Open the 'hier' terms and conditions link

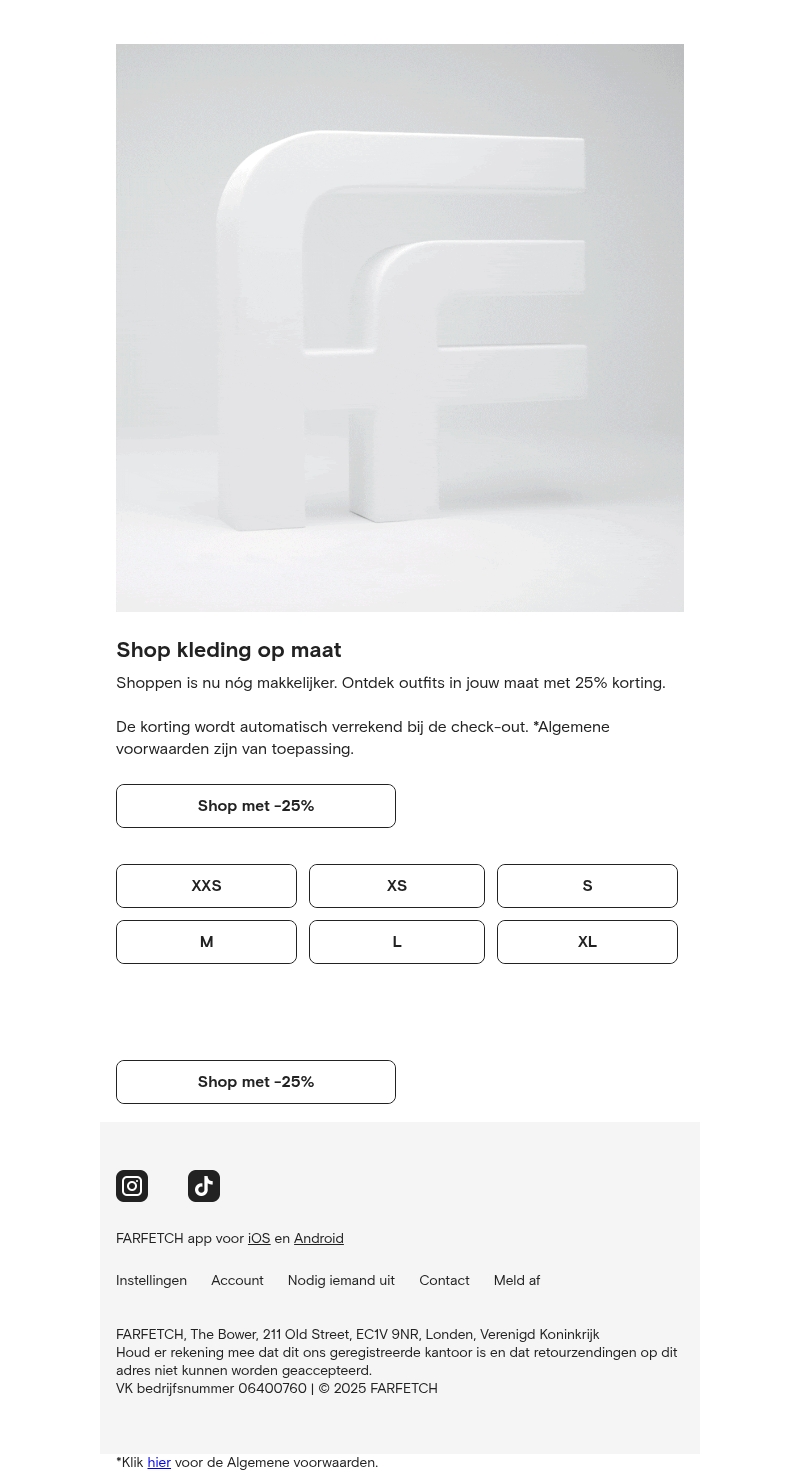point(159,1462)
